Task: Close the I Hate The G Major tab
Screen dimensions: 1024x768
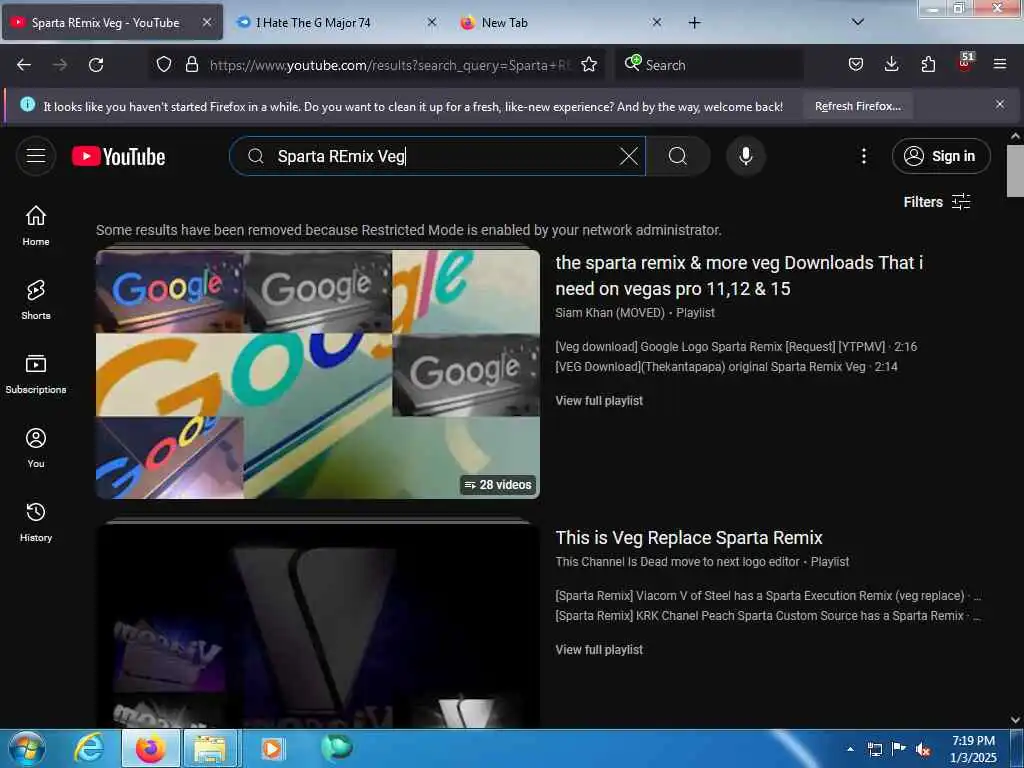Action: 432,22
